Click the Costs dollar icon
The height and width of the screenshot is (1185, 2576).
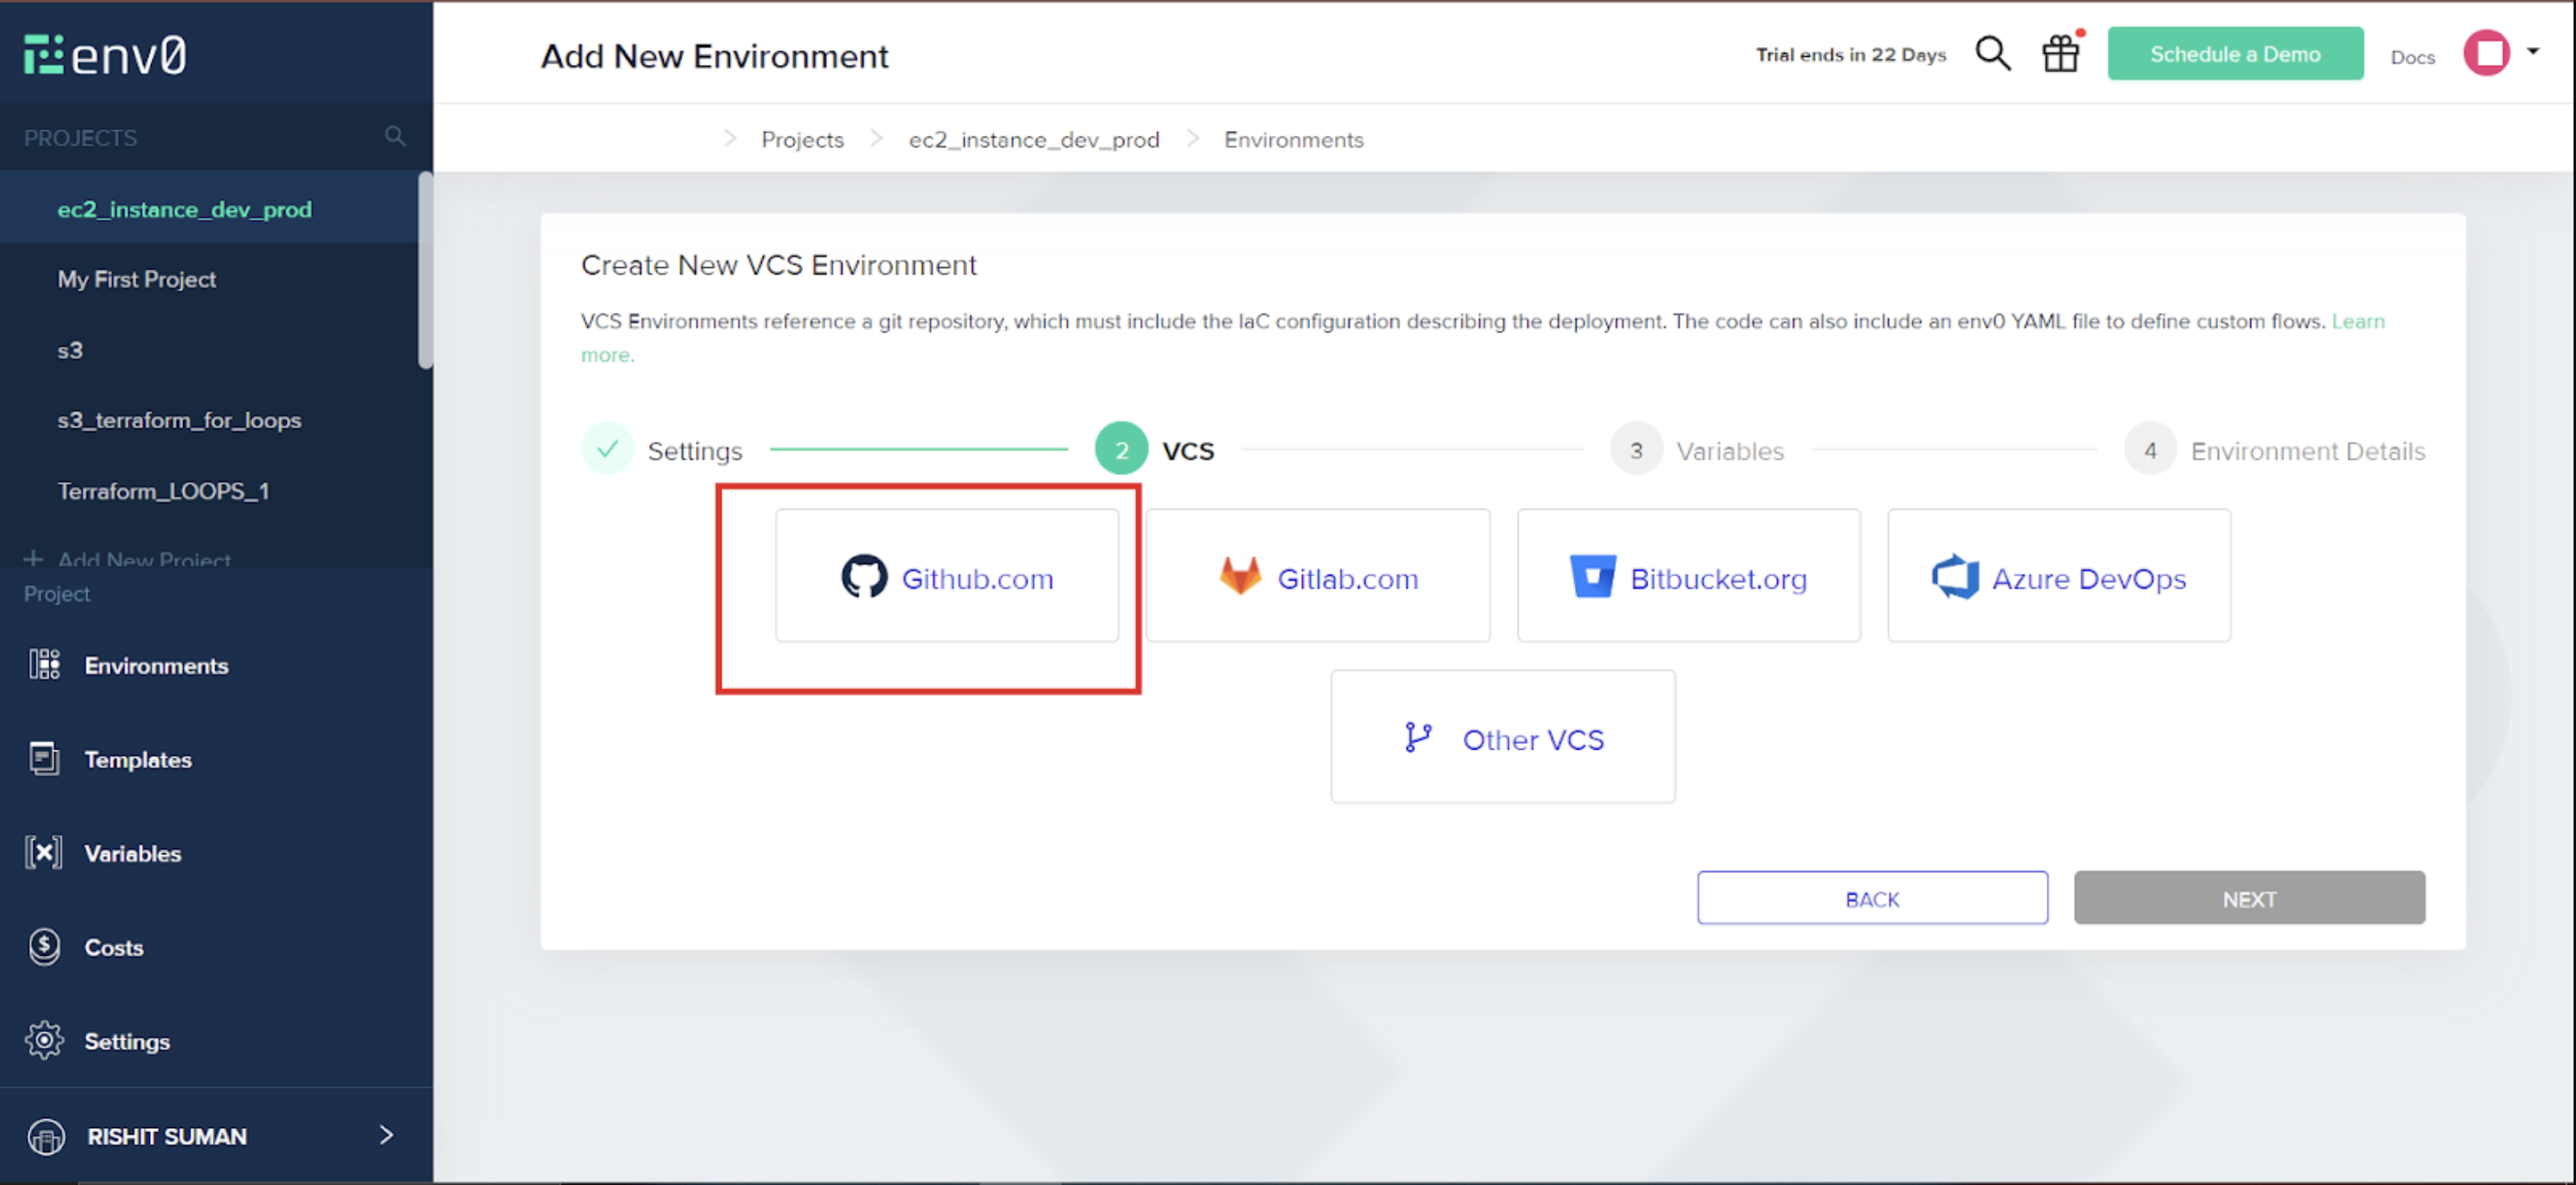click(x=44, y=946)
